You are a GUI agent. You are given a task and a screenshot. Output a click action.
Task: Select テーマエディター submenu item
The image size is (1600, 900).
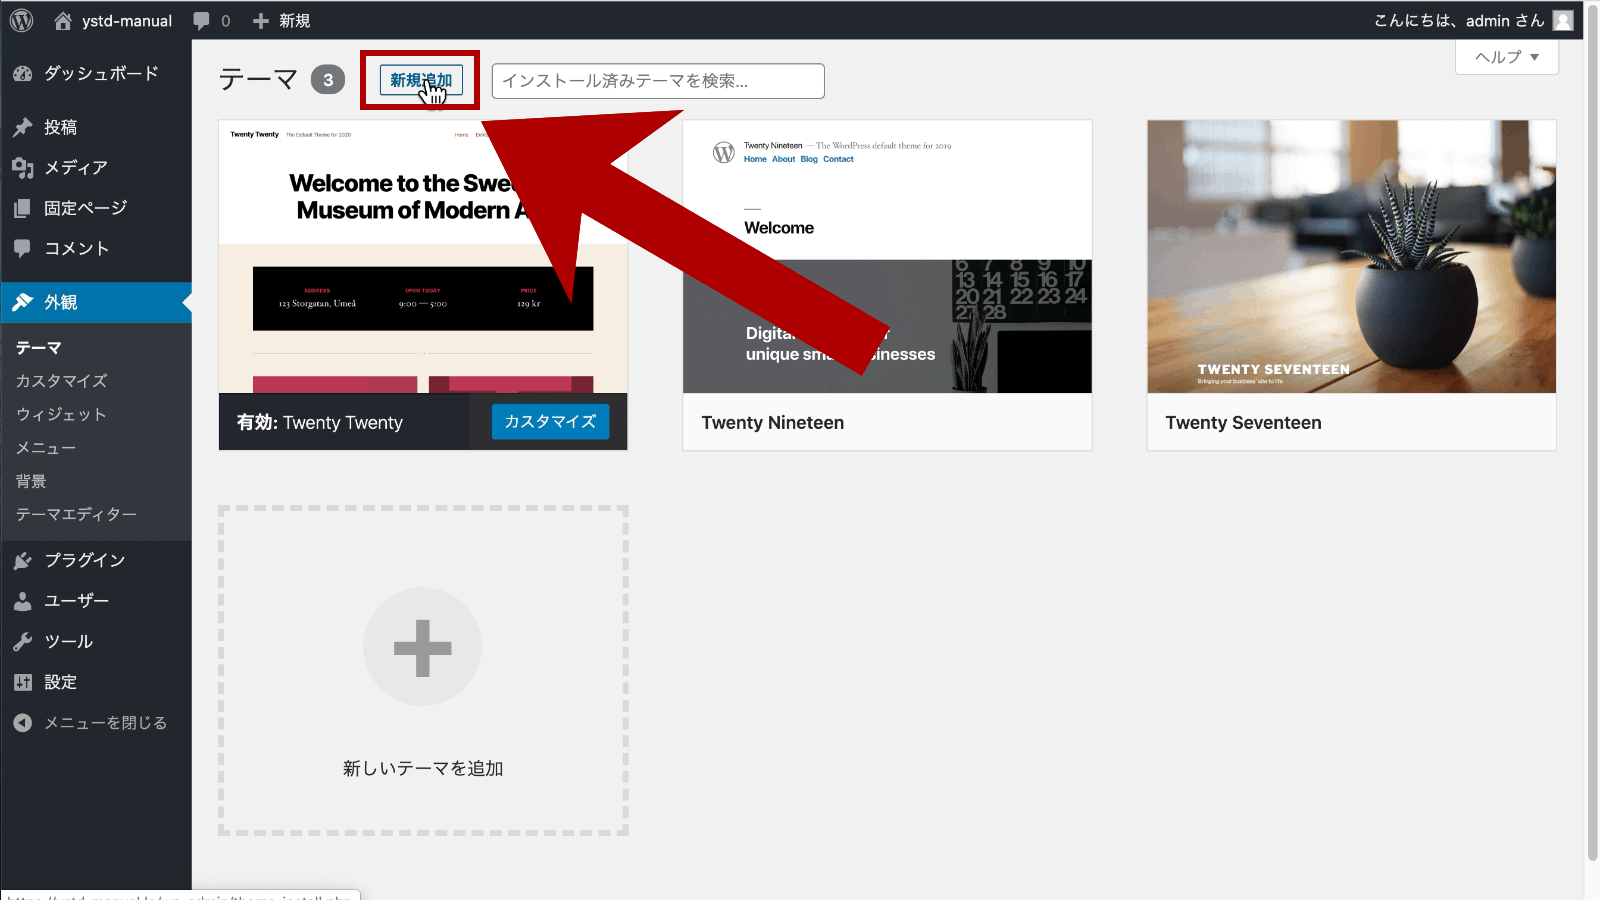(x=76, y=514)
